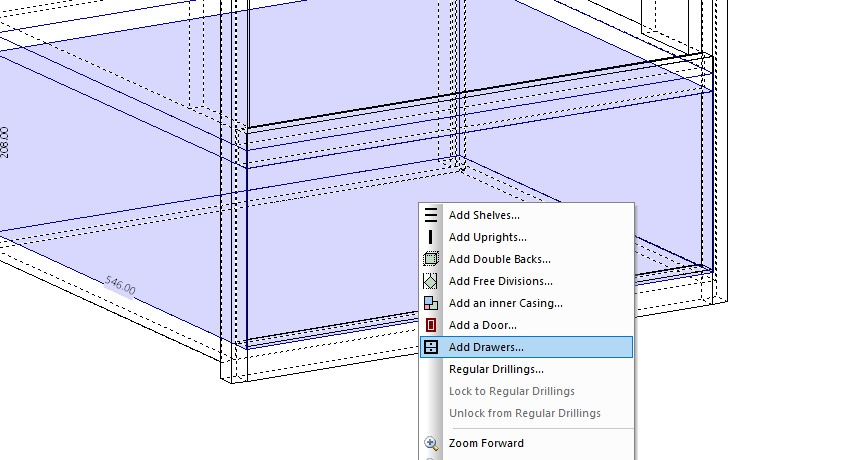Pick Add Free Divisions... entry
This screenshot has height=460, width=856.
pos(526,281)
